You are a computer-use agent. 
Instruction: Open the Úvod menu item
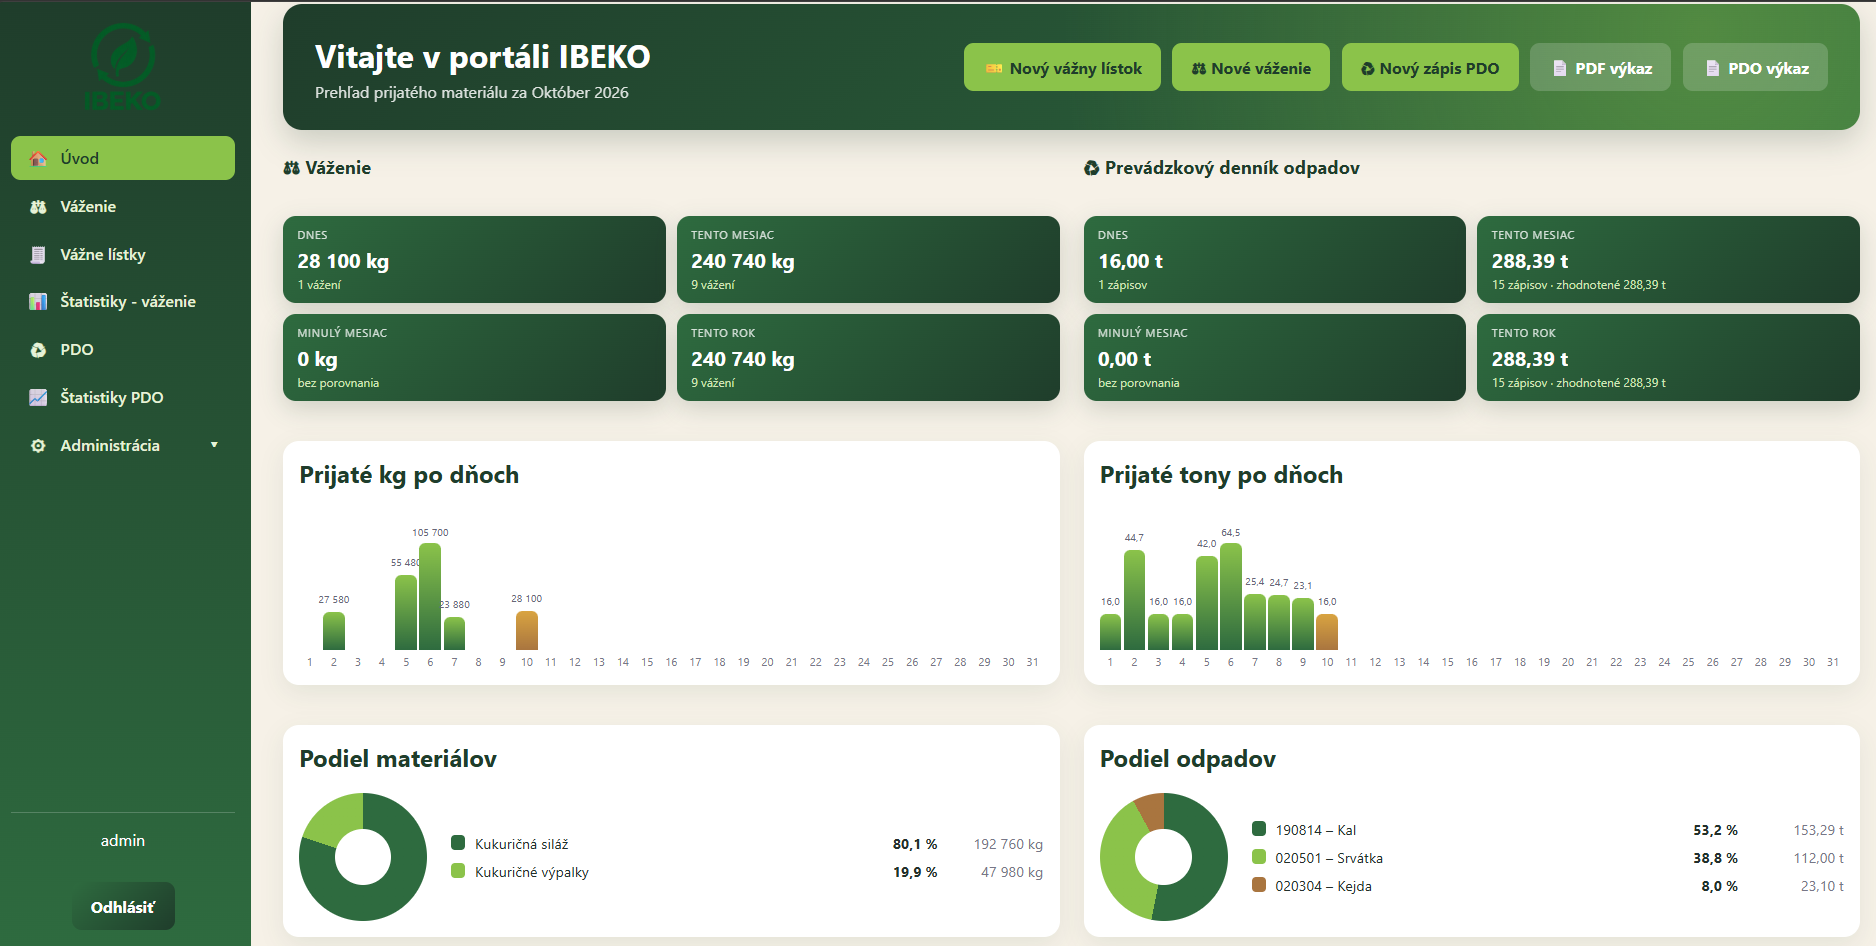pos(123,158)
